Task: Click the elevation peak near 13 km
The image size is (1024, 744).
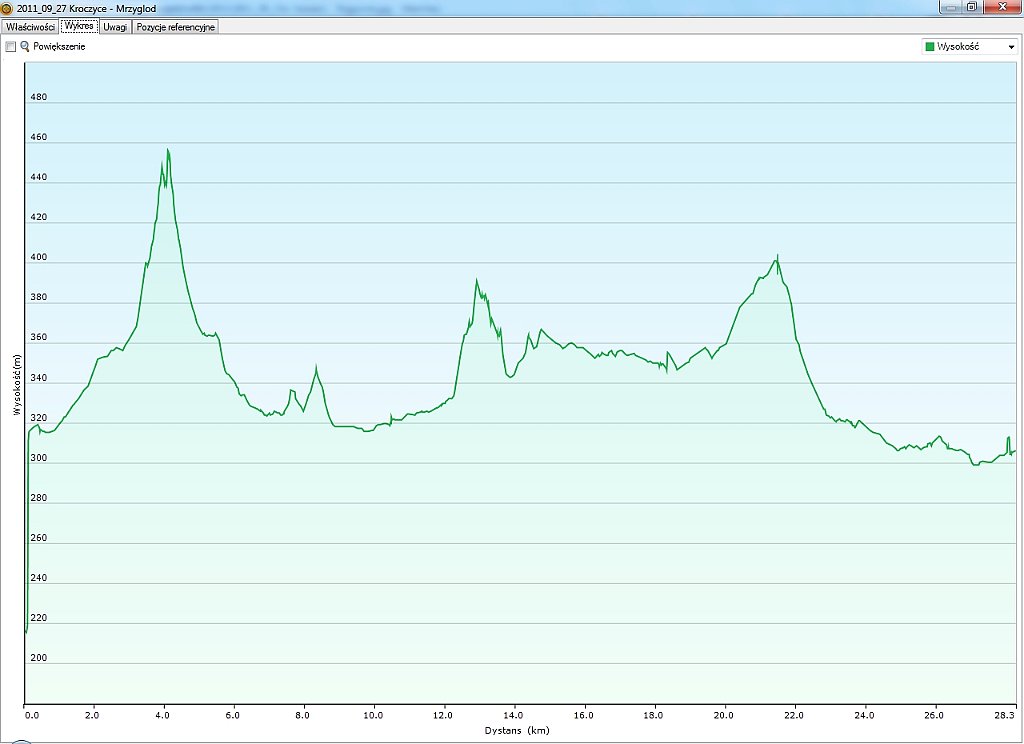Action: click(477, 280)
